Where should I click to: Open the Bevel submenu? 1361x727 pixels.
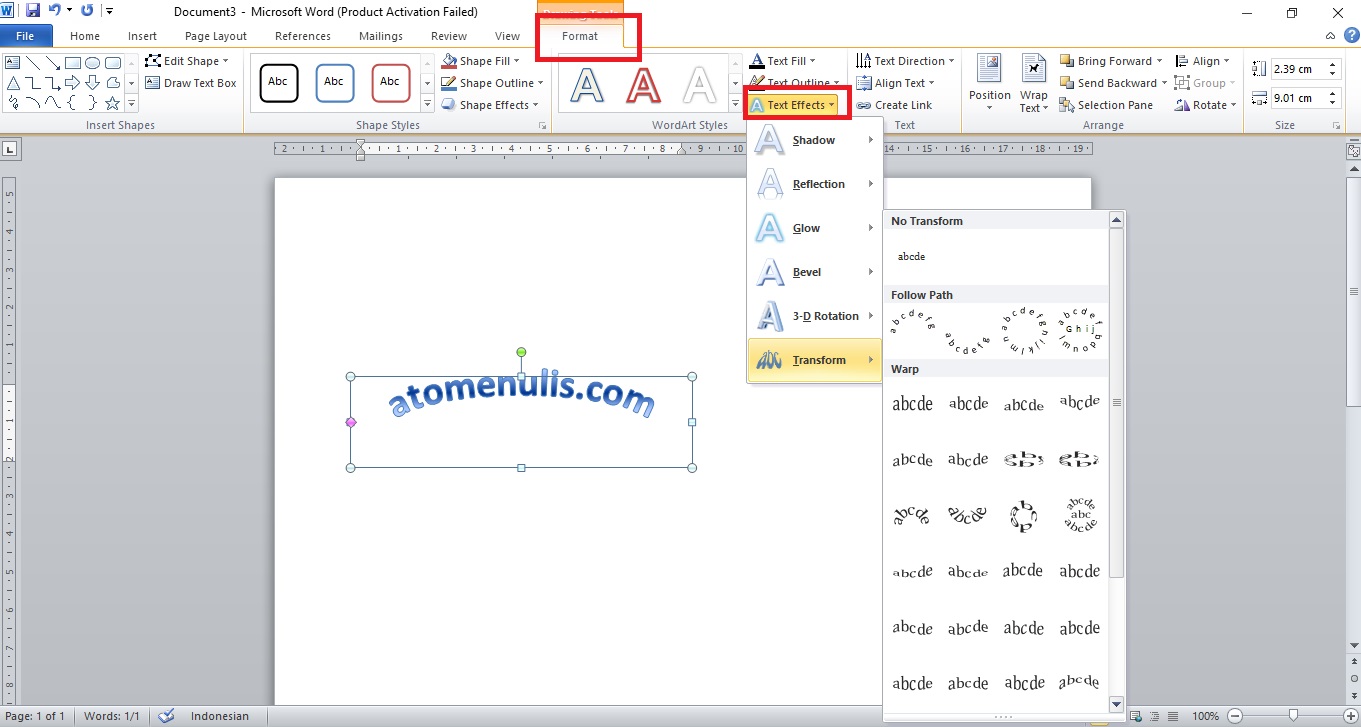[x=815, y=272]
